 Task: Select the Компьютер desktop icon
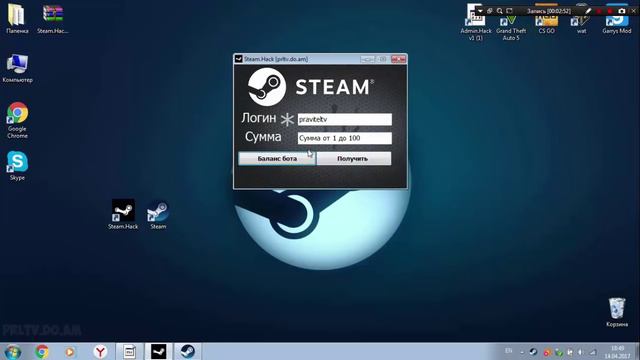tap(17, 68)
